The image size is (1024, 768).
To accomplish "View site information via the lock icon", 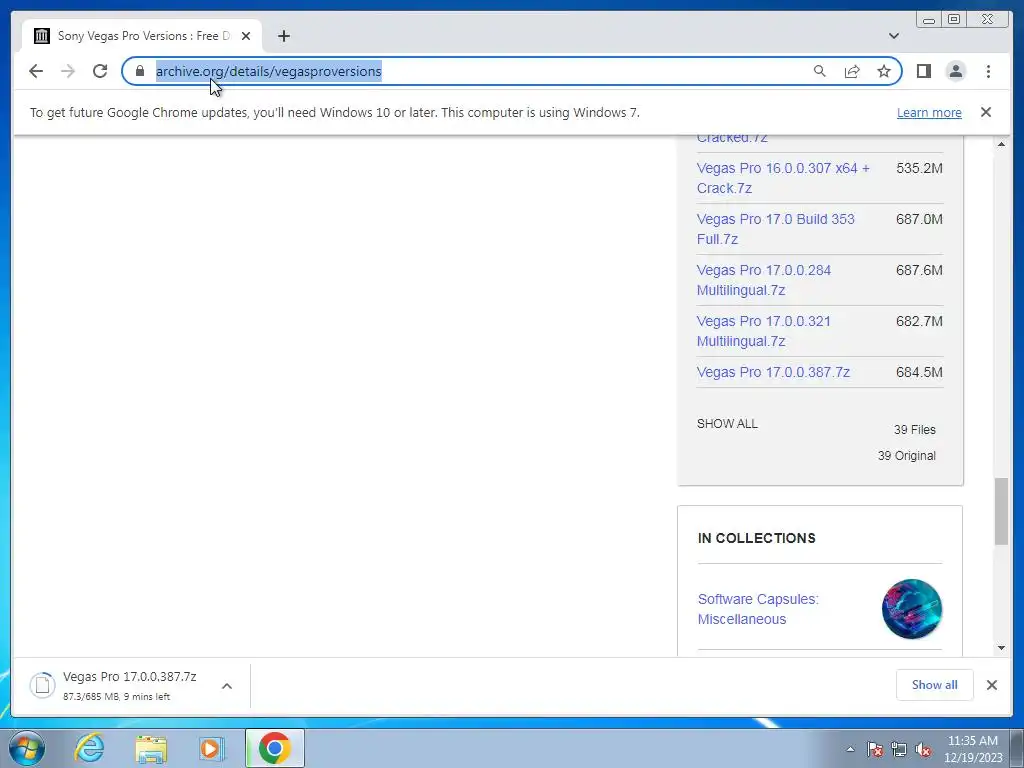I will click(x=140, y=71).
